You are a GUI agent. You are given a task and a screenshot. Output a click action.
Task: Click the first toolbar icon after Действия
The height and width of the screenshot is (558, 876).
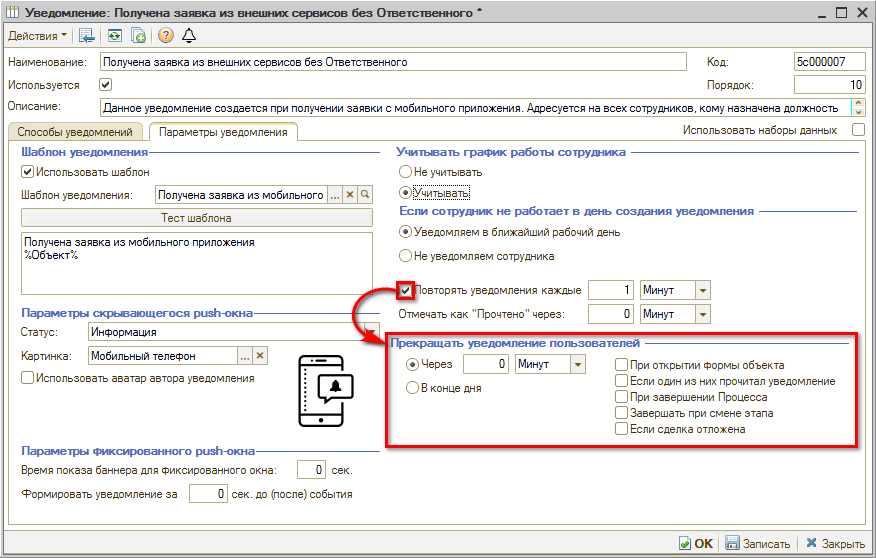[x=88, y=35]
